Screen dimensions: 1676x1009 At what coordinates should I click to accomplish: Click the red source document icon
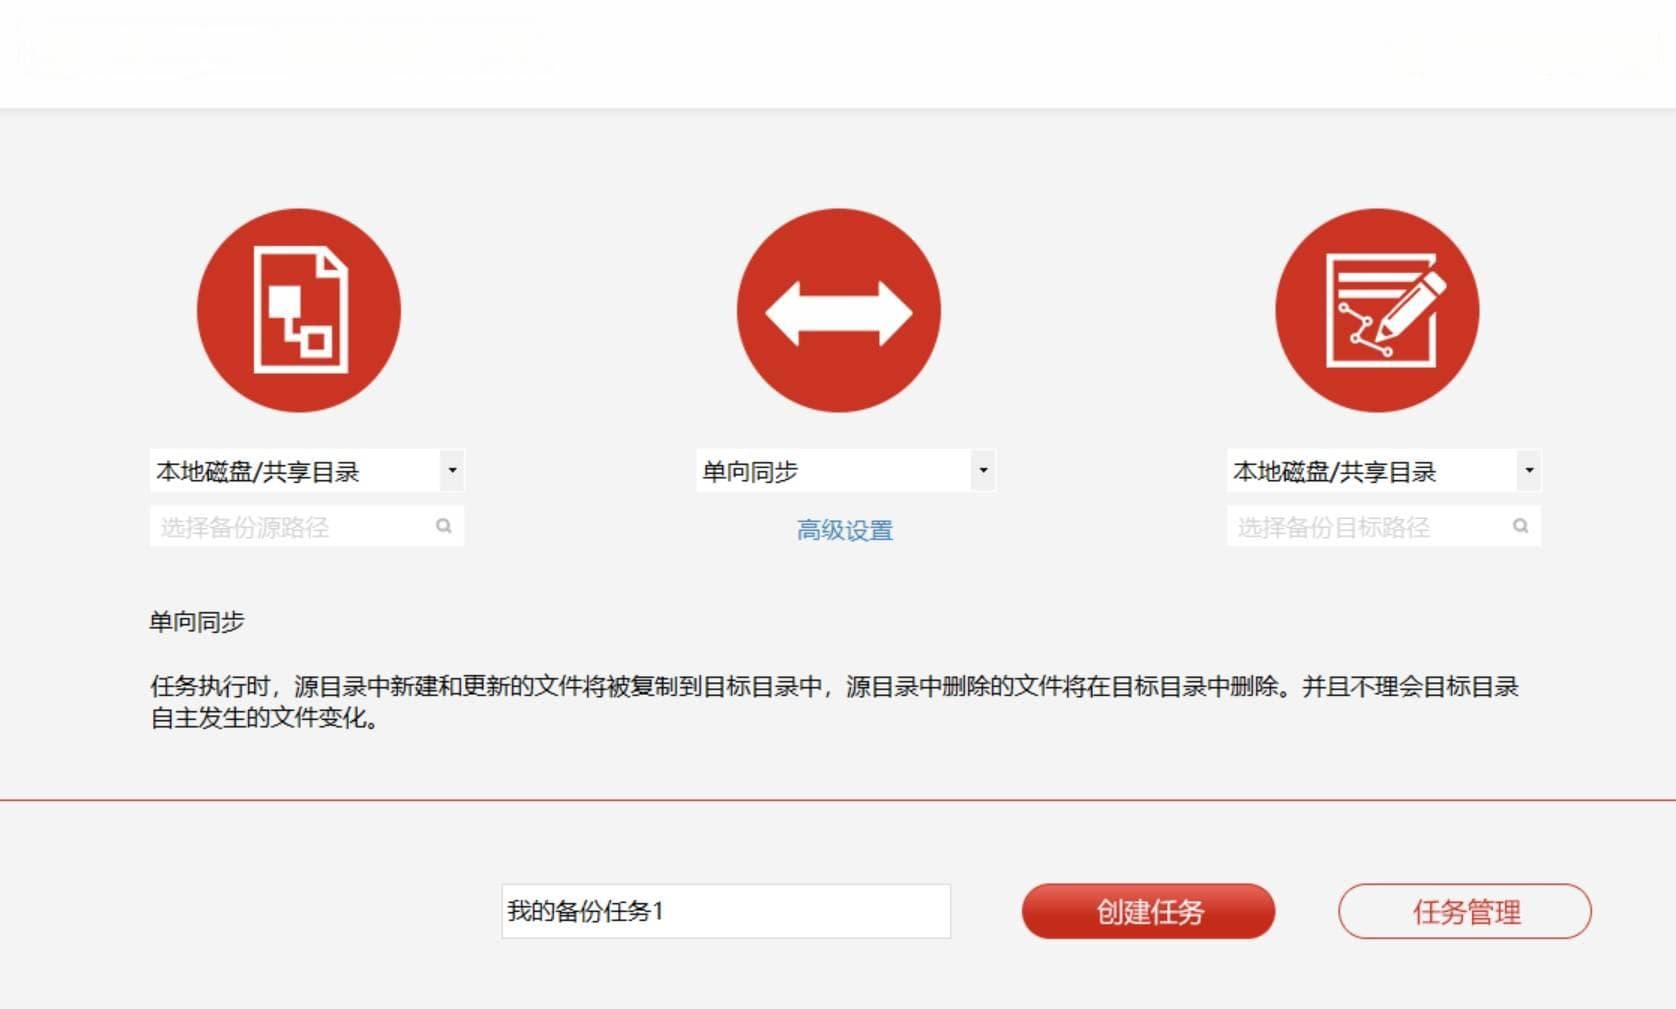(x=299, y=310)
